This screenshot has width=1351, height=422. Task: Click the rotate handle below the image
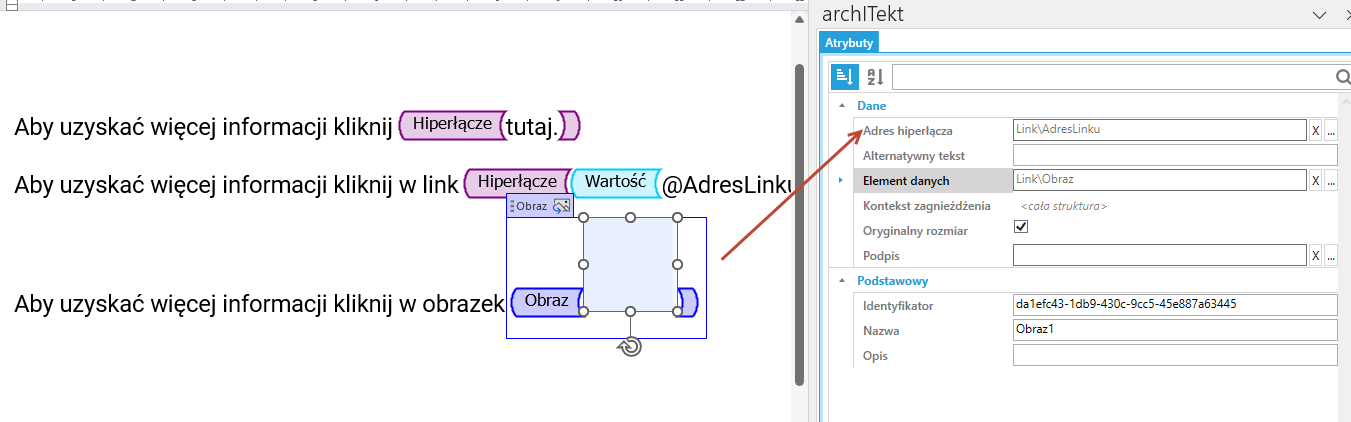point(630,346)
